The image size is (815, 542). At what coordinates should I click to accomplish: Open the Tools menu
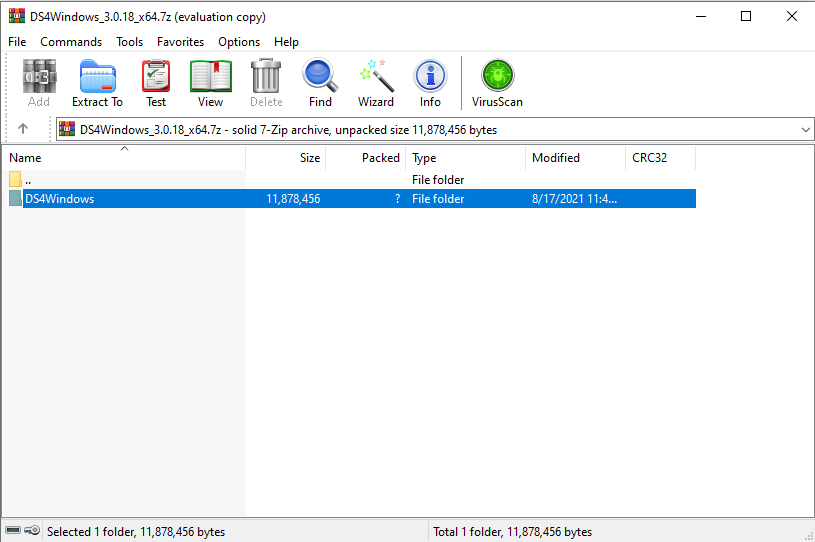pos(129,42)
